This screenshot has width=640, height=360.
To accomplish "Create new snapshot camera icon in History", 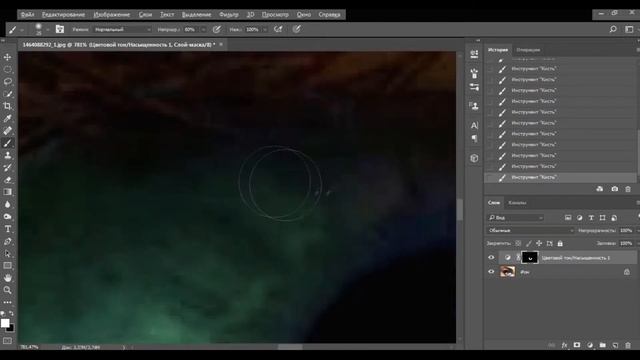I will [614, 189].
